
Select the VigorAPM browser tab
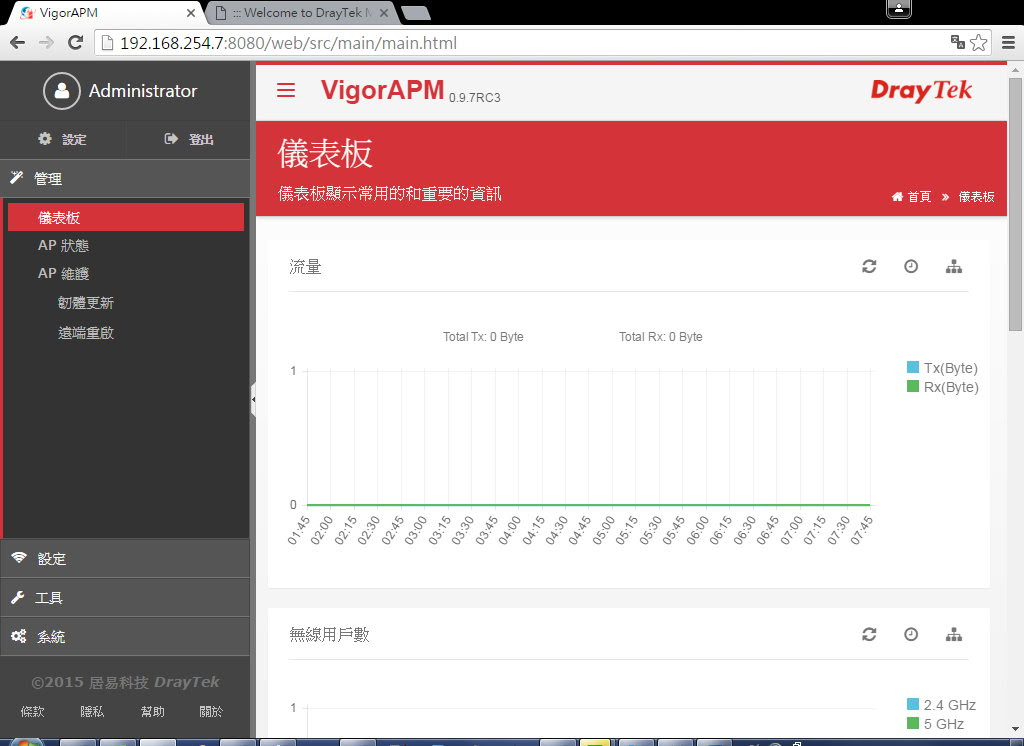(104, 12)
